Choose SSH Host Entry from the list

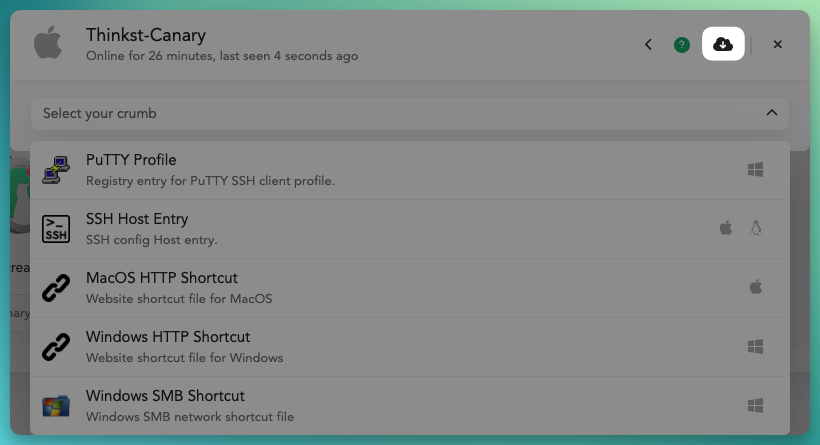pos(409,229)
